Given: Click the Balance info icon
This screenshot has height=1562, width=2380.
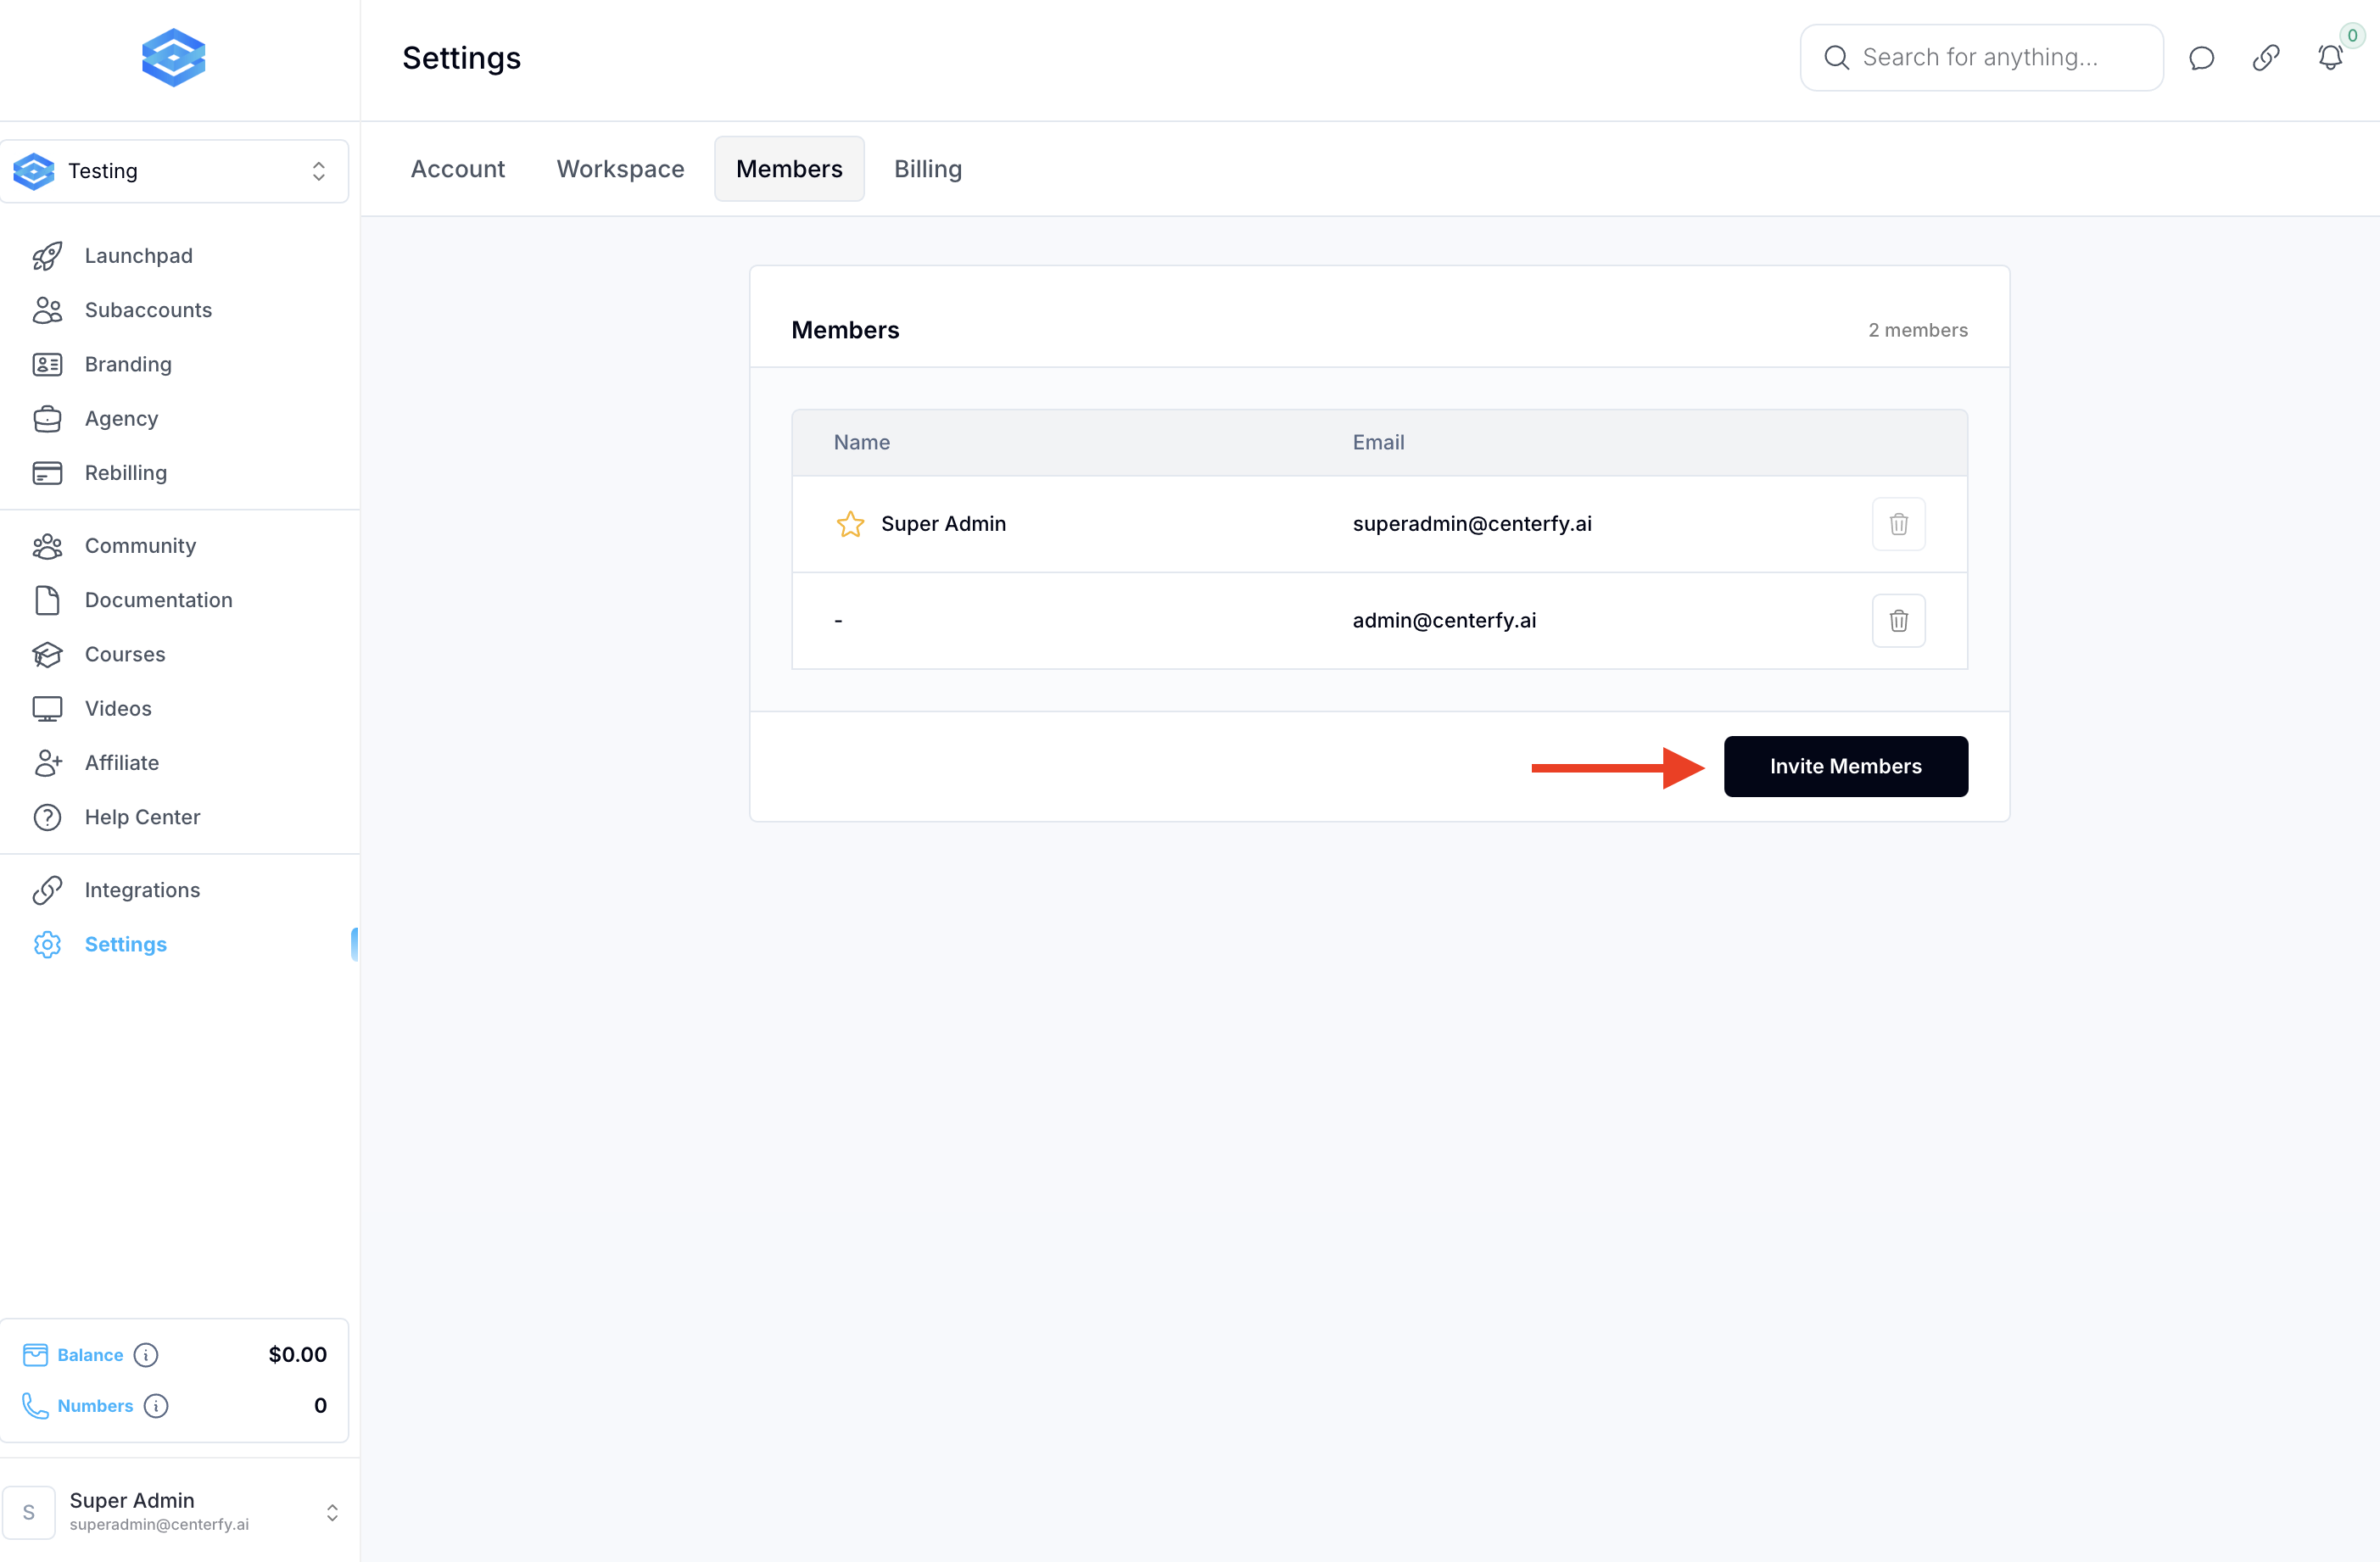Looking at the screenshot, I should [x=146, y=1355].
